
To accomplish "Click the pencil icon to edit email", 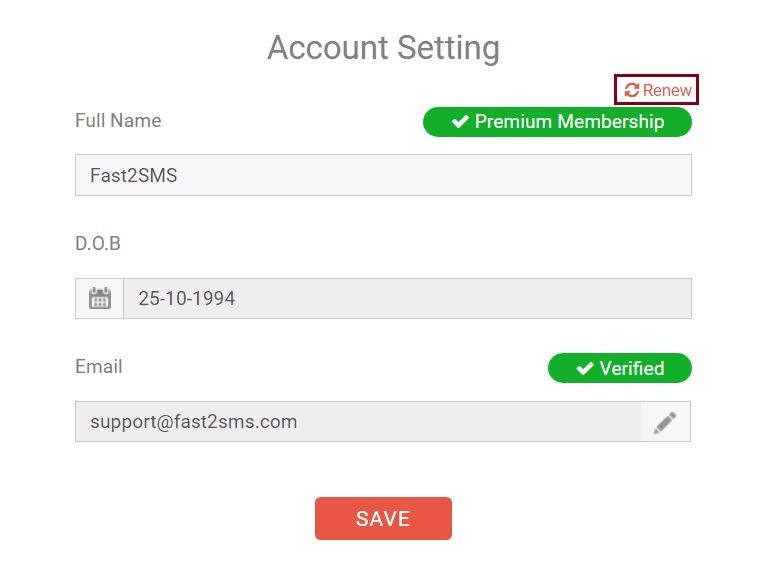I will click(665, 422).
